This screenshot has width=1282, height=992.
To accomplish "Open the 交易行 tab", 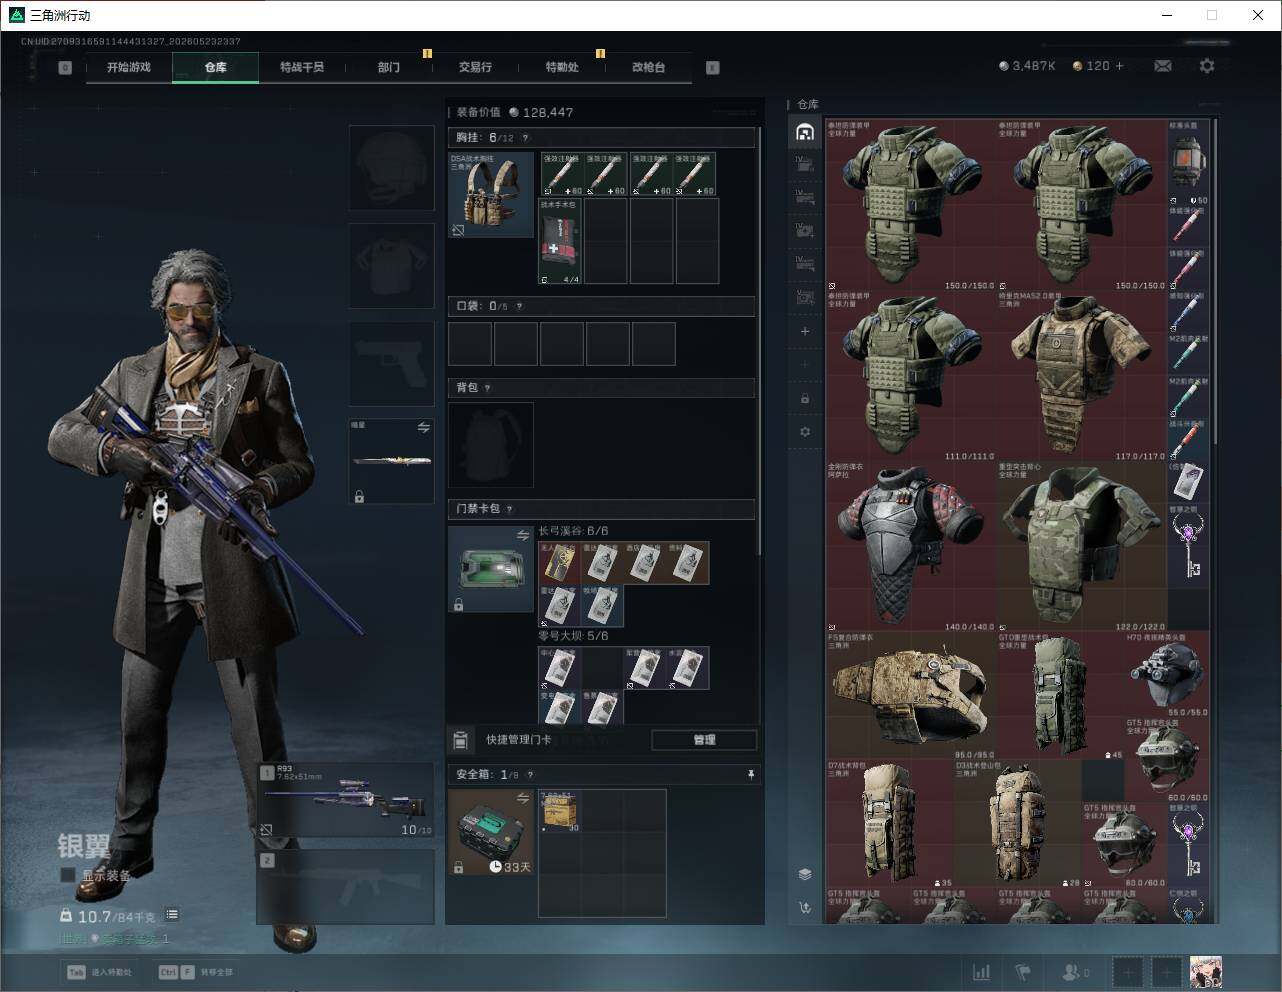I will click(475, 67).
